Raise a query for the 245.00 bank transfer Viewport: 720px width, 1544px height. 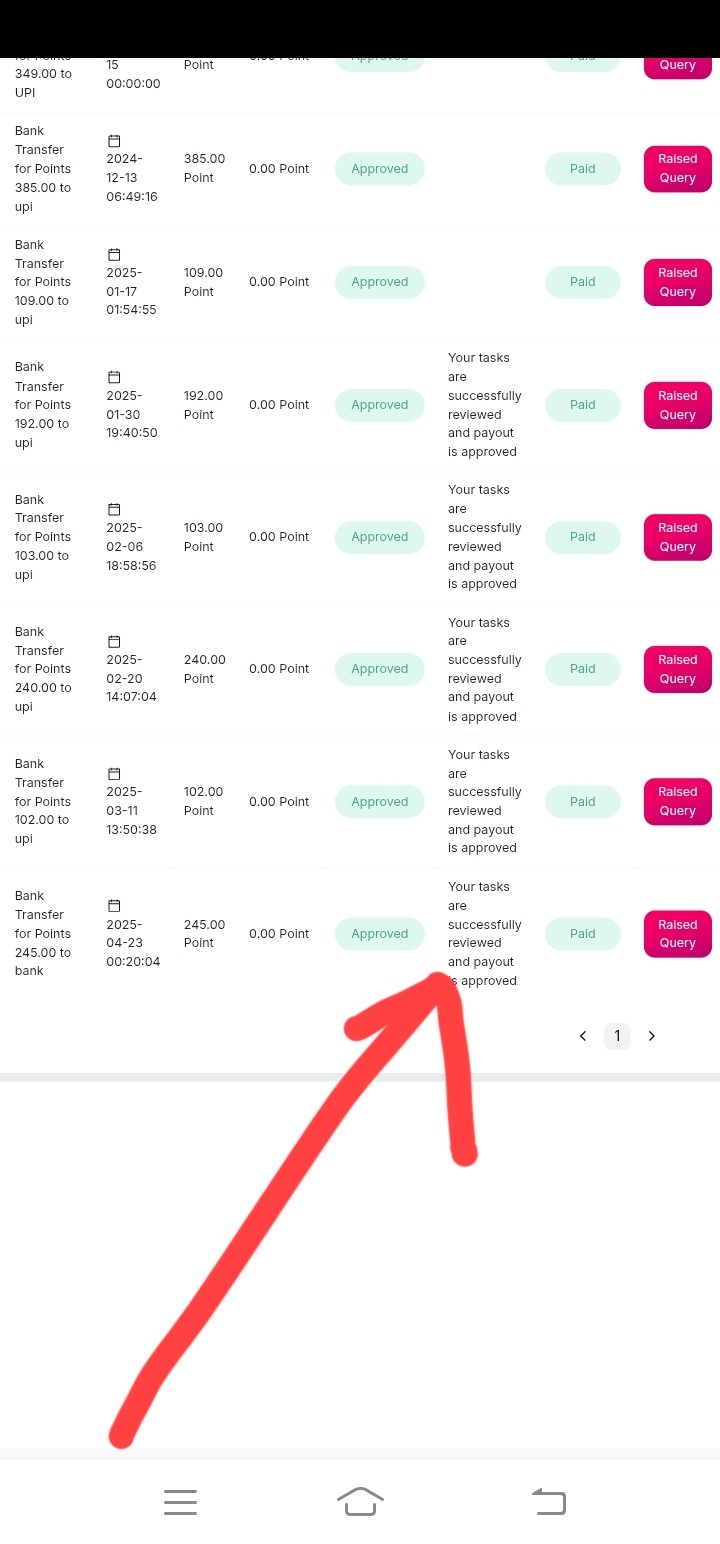point(677,934)
